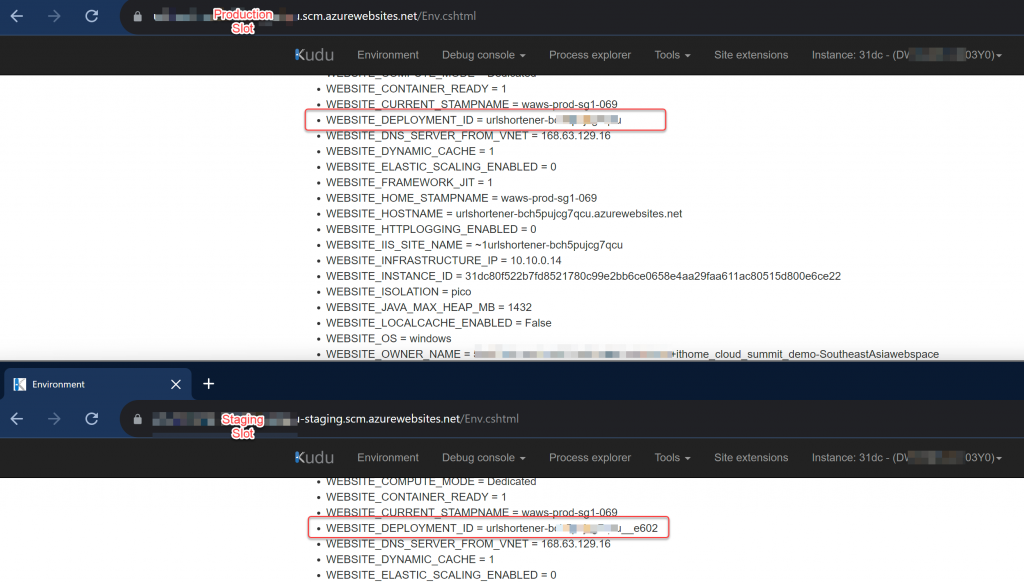Expand Debug console dropdown in Production Slot Kudu
Image resolution: width=1024 pixels, height=583 pixels.
483,55
